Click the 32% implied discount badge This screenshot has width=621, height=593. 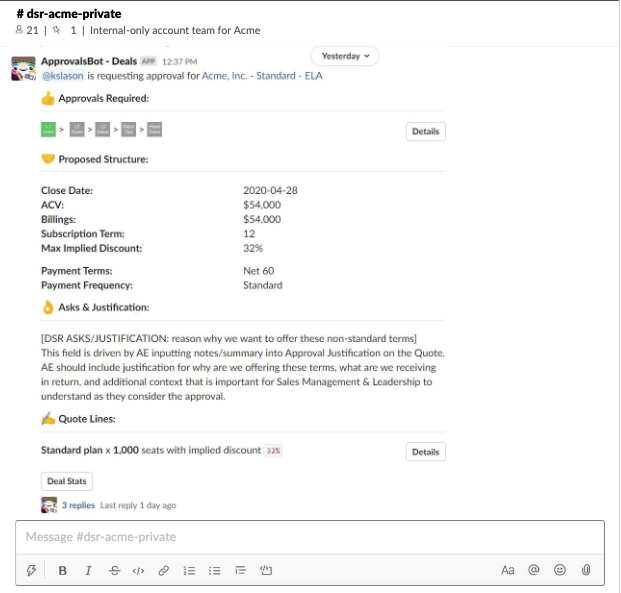pyautogui.click(x=273, y=451)
